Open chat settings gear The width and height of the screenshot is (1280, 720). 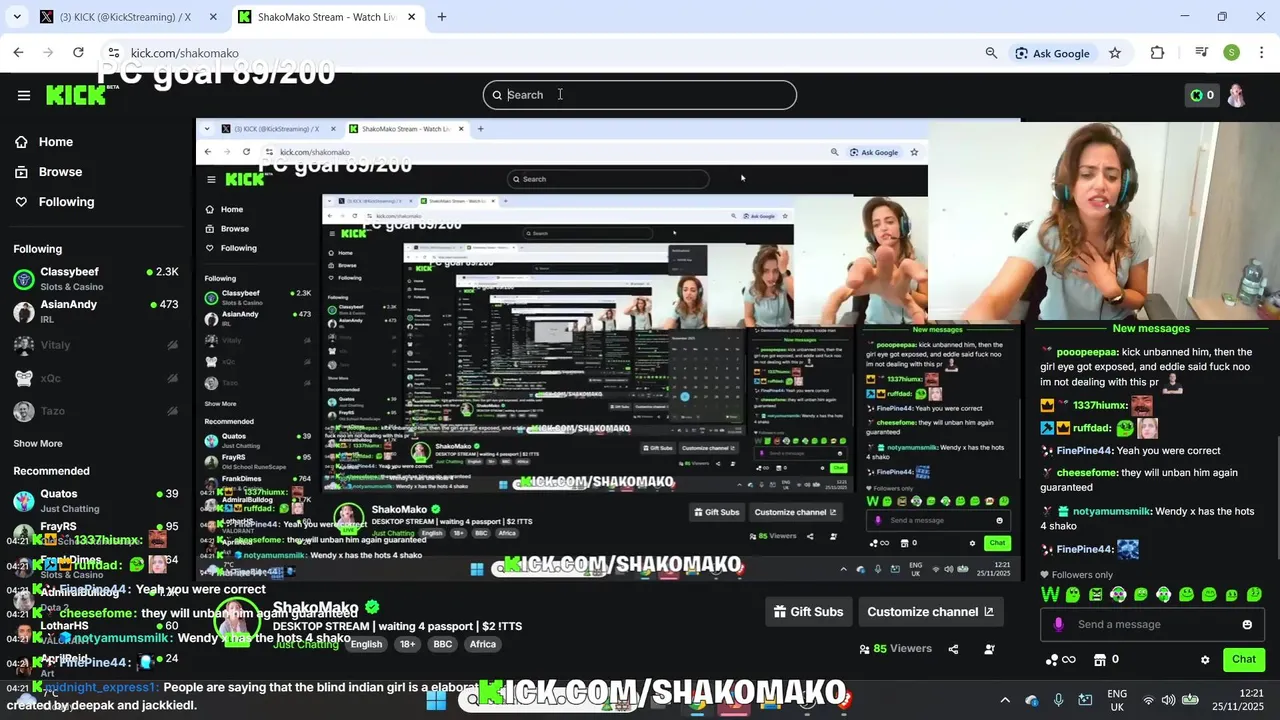(x=1205, y=660)
